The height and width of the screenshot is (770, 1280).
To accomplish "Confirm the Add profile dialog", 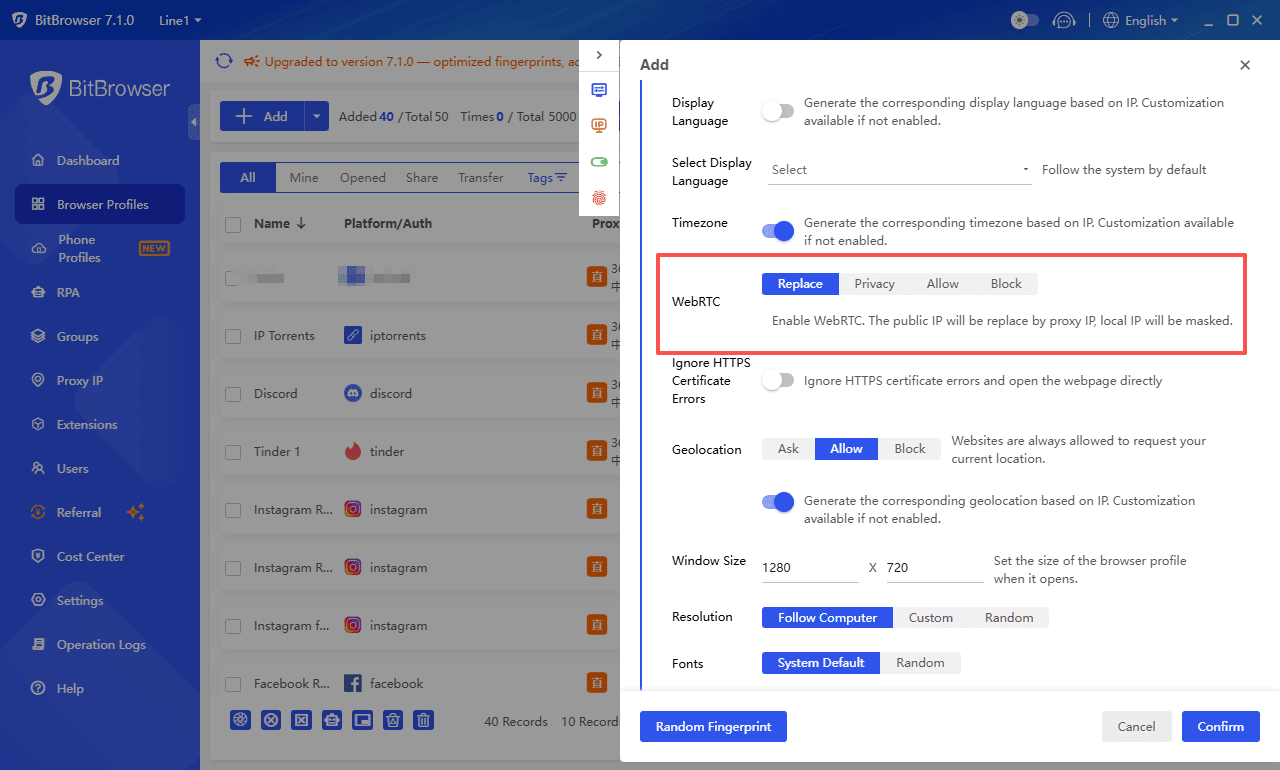I will (x=1220, y=726).
